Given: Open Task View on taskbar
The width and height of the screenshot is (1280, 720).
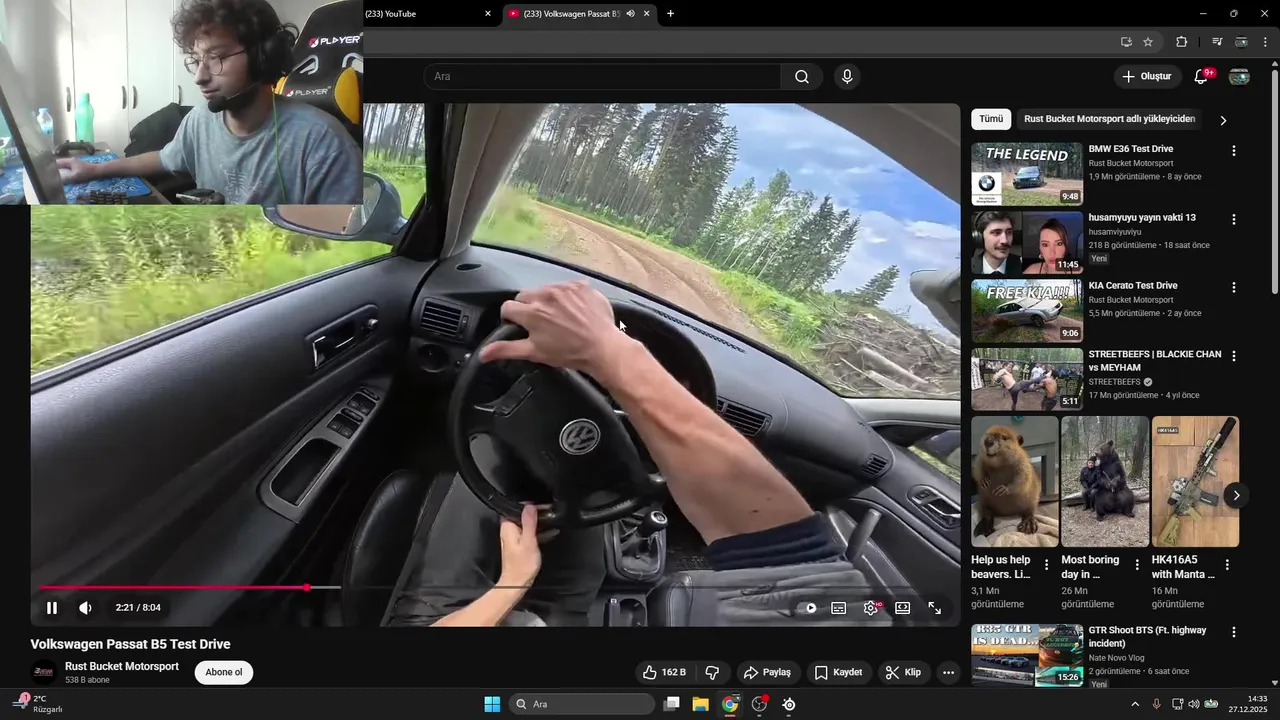Looking at the screenshot, I should tap(672, 704).
